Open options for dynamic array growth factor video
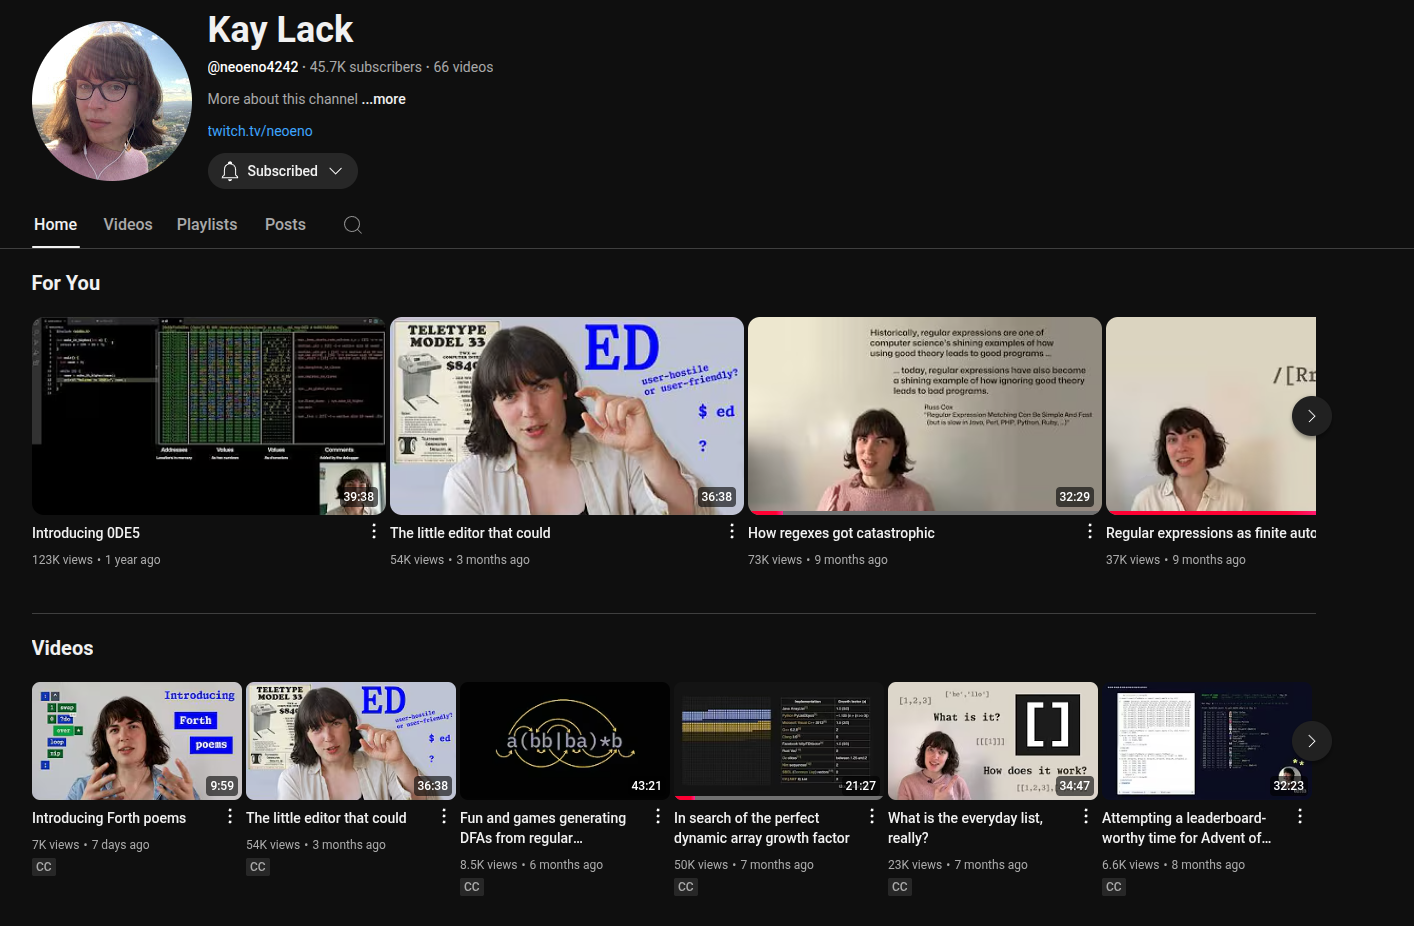 point(872,816)
